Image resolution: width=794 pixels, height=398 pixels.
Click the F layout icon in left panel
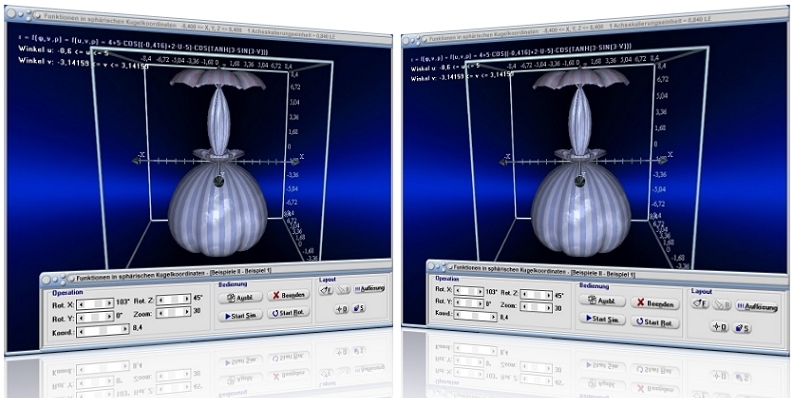326,290
